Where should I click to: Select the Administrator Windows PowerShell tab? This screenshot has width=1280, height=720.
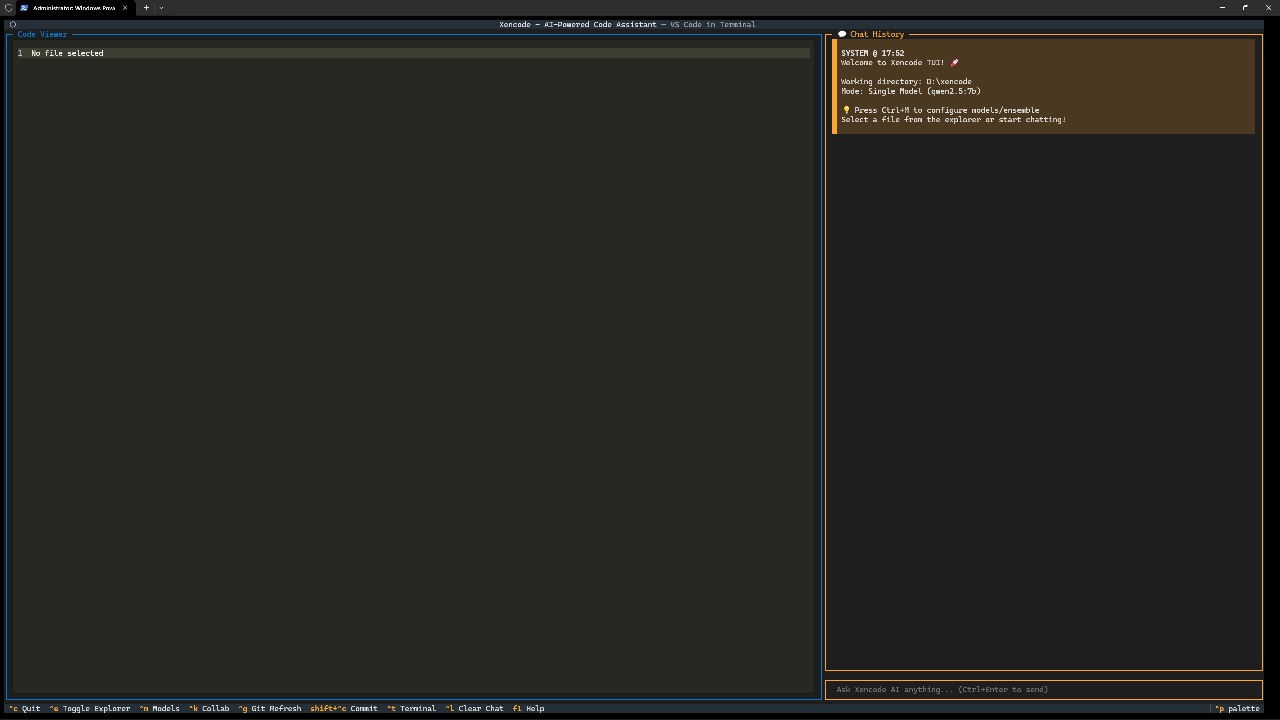[74, 8]
